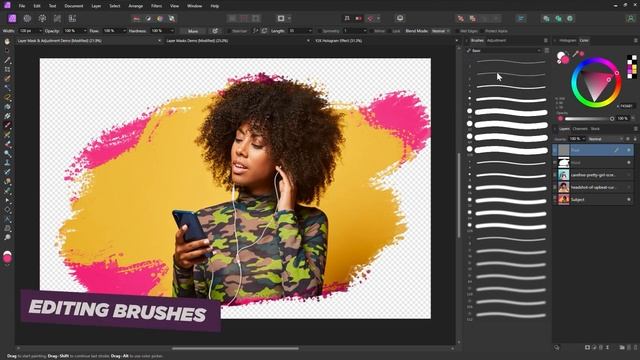The height and width of the screenshot is (360, 640).
Task: Enable the Symmetry checkbox
Action: point(320,31)
